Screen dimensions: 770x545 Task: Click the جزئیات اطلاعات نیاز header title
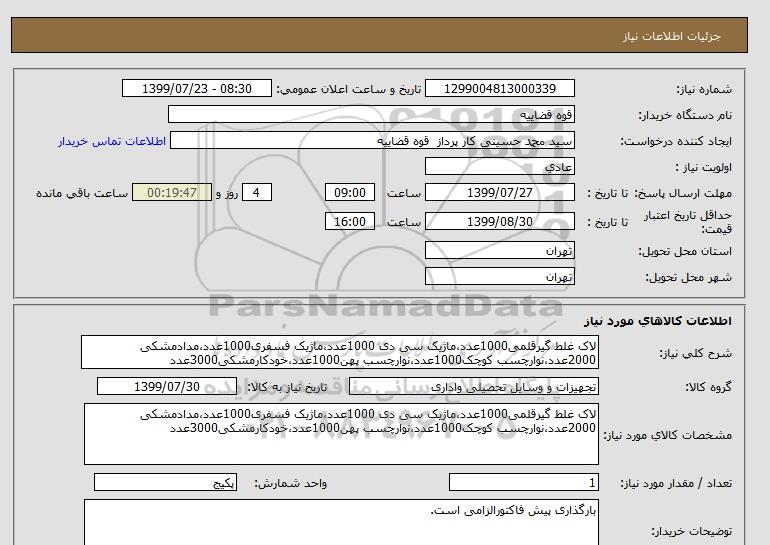tap(671, 36)
